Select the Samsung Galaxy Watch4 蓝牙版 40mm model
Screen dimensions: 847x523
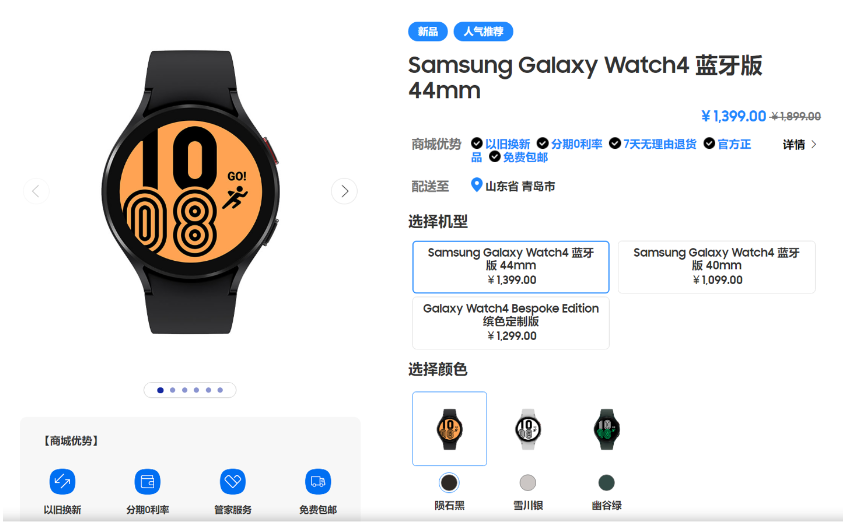point(716,267)
